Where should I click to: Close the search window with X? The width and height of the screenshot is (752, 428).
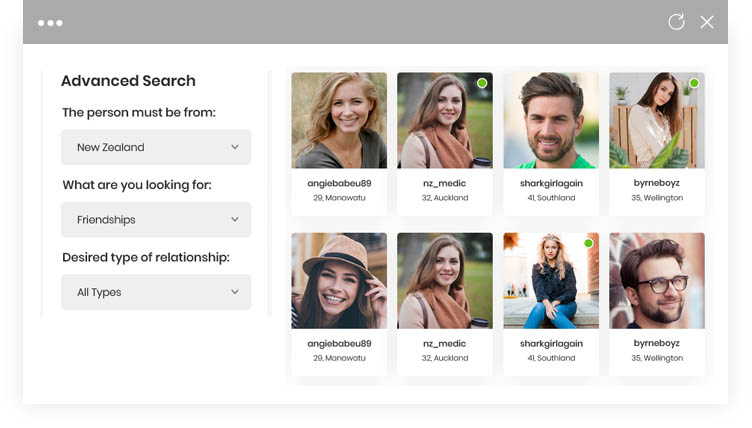tap(706, 22)
